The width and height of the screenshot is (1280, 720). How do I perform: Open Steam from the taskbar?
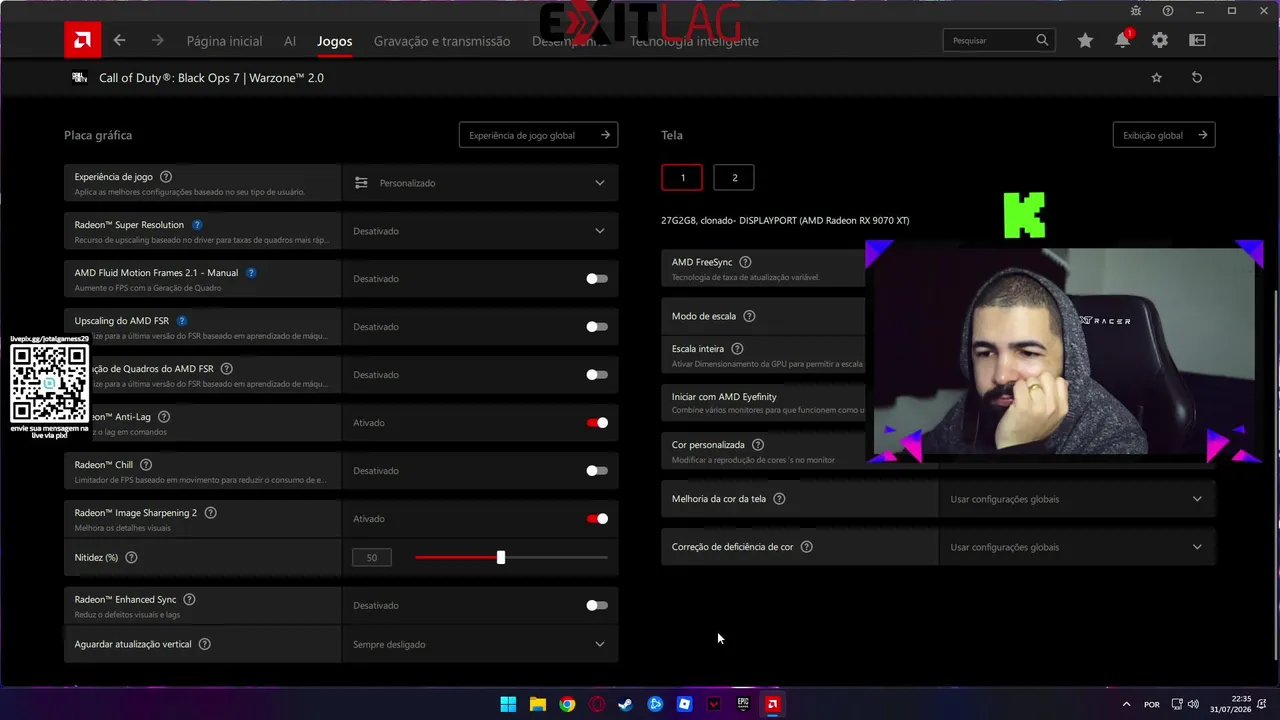tap(626, 704)
